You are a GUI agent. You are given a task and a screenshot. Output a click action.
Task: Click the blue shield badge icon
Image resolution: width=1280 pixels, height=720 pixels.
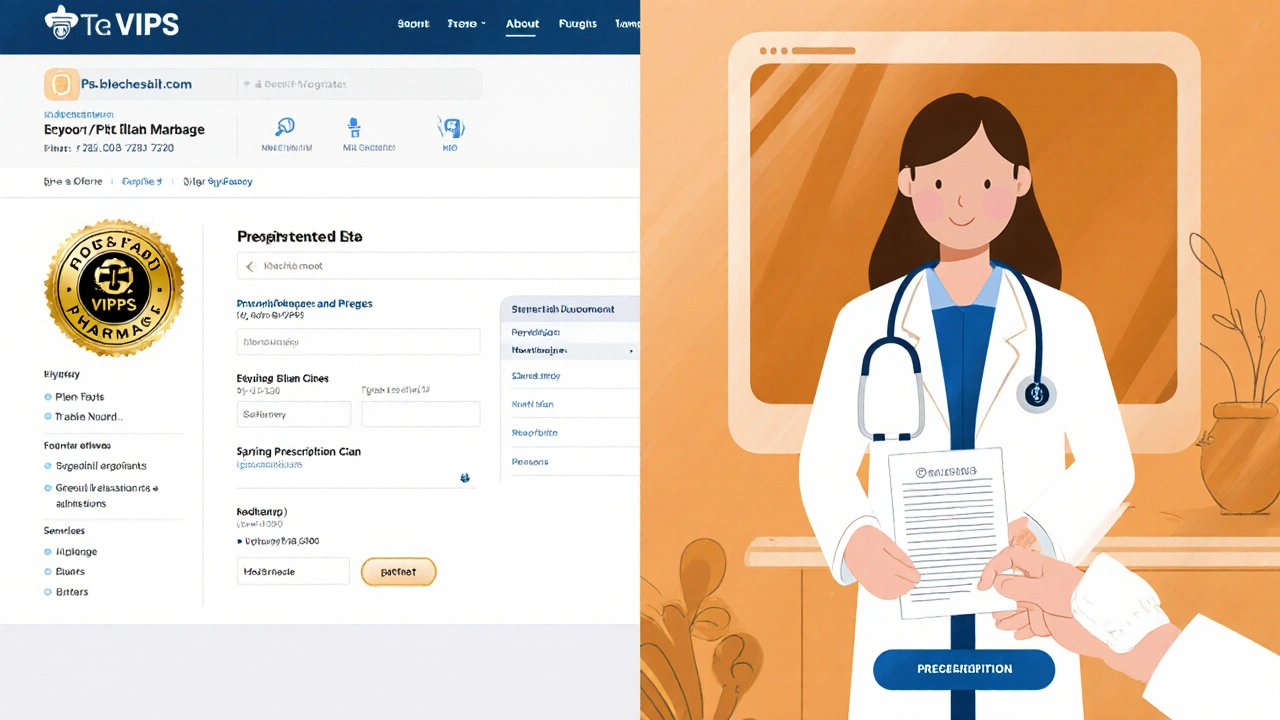tap(451, 127)
